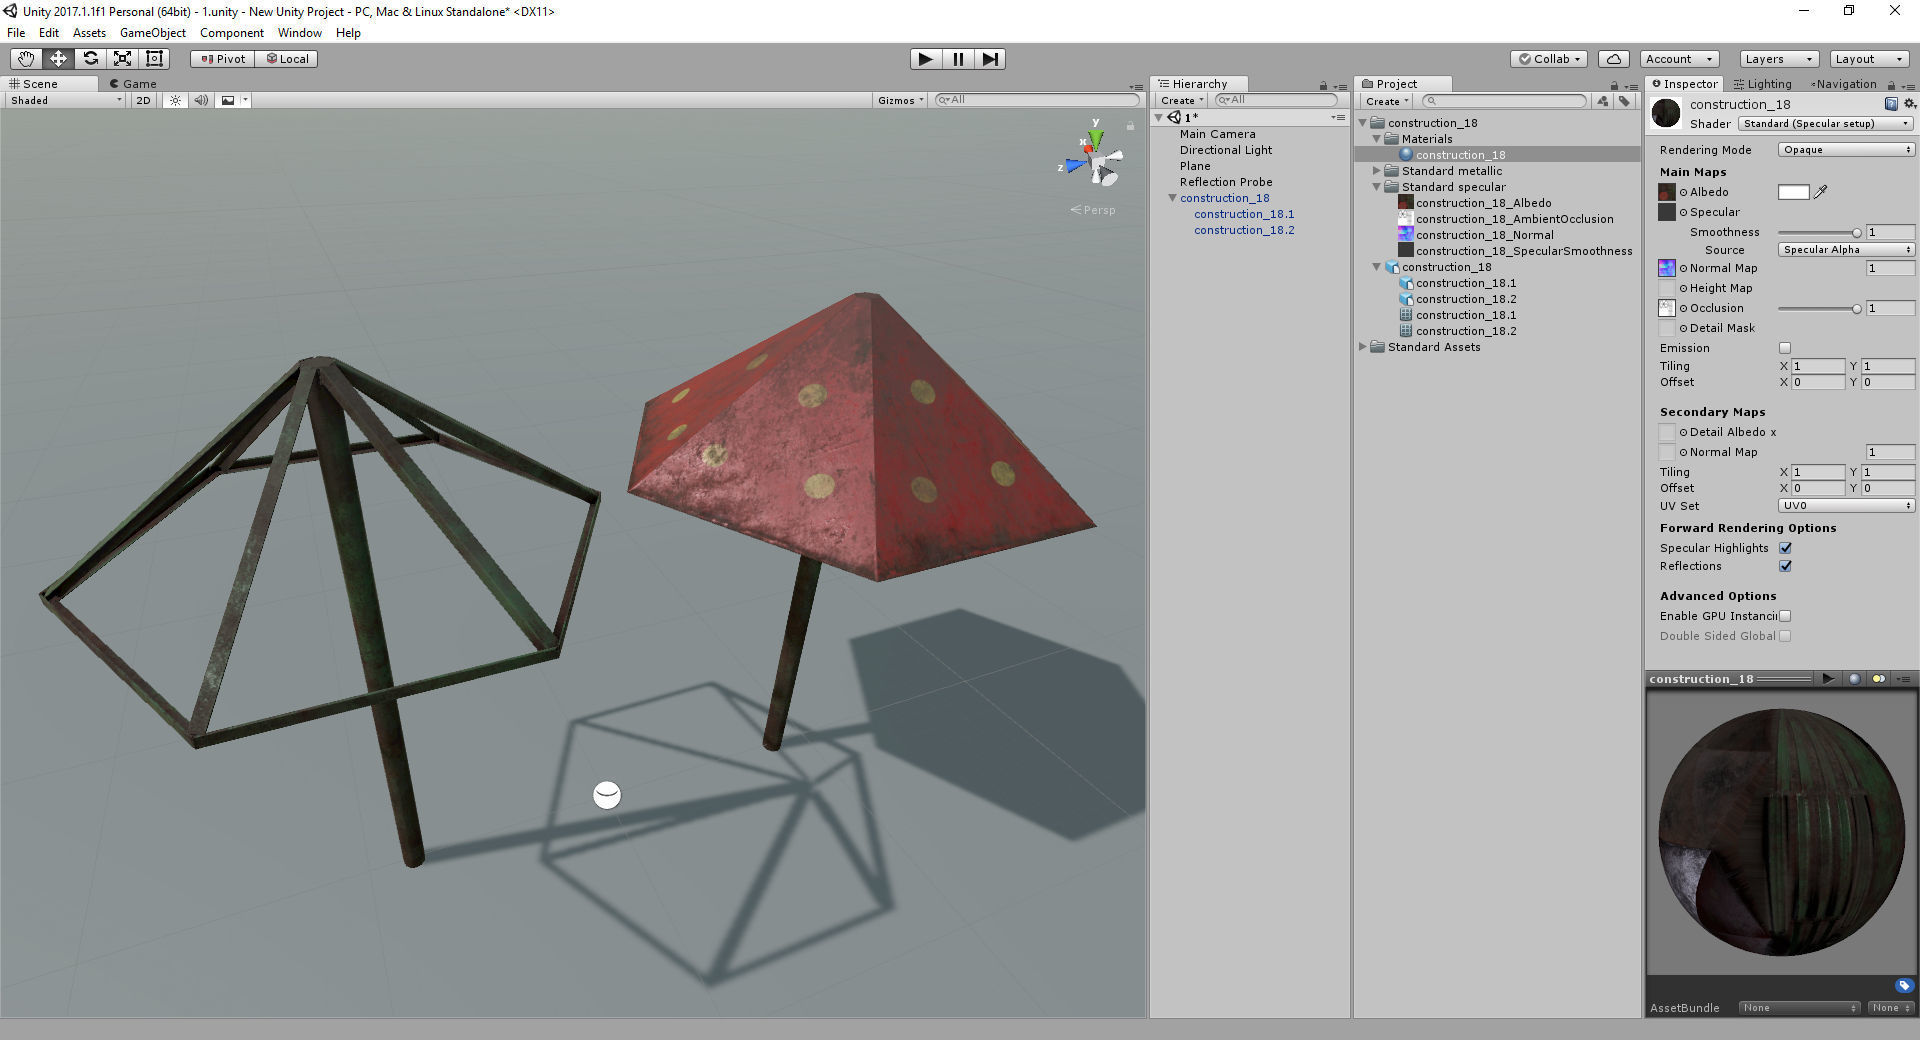Open the Account button

tap(1679, 59)
